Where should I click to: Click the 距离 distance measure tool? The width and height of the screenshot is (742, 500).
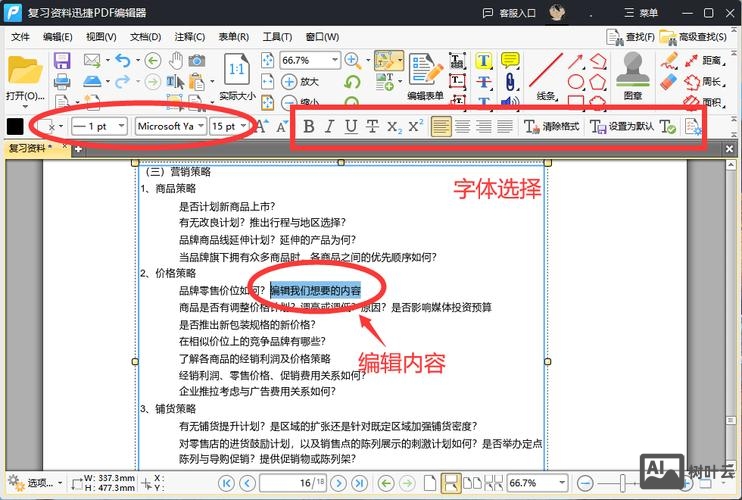704,61
